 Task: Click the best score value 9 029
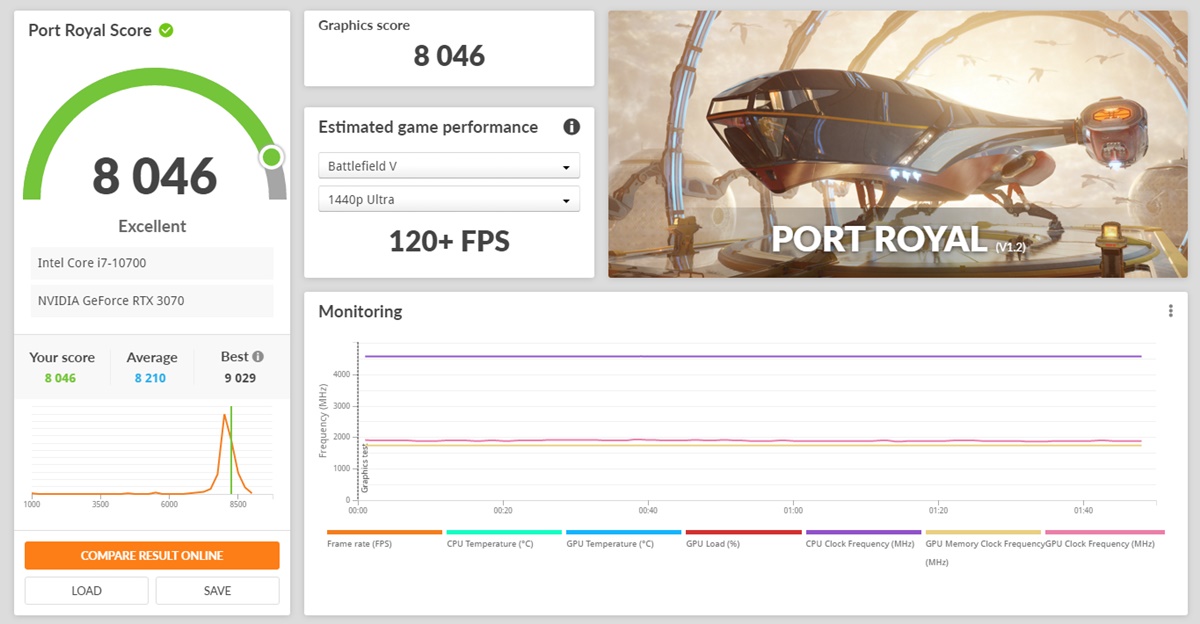(238, 378)
